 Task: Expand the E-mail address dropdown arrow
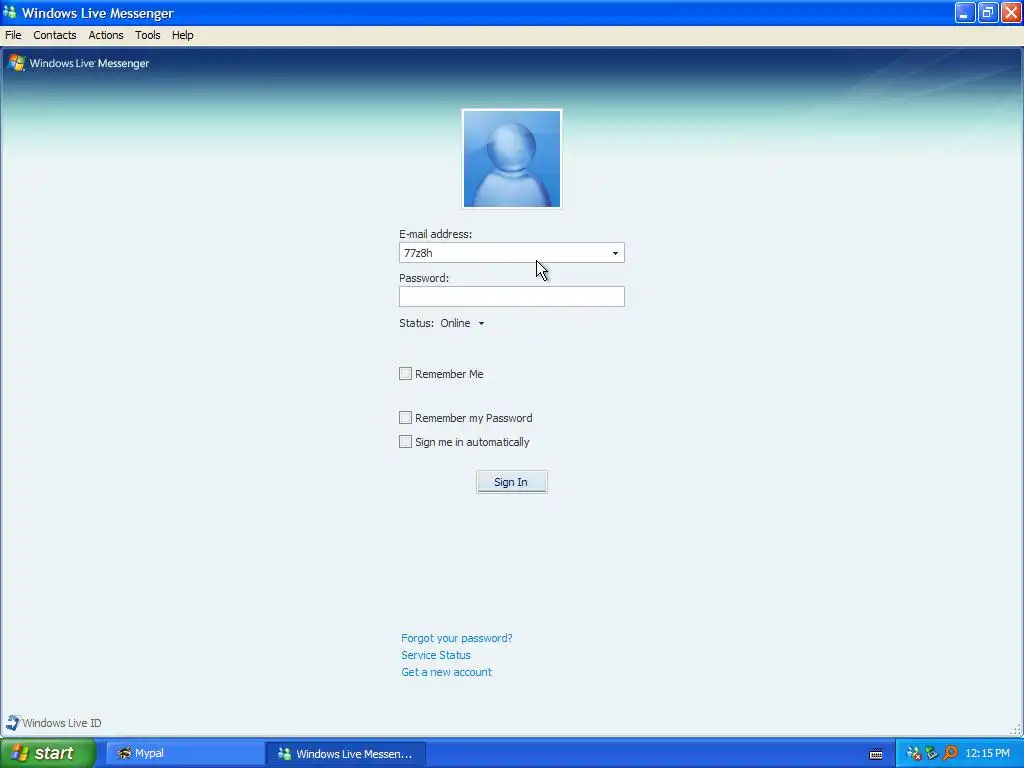click(x=615, y=253)
